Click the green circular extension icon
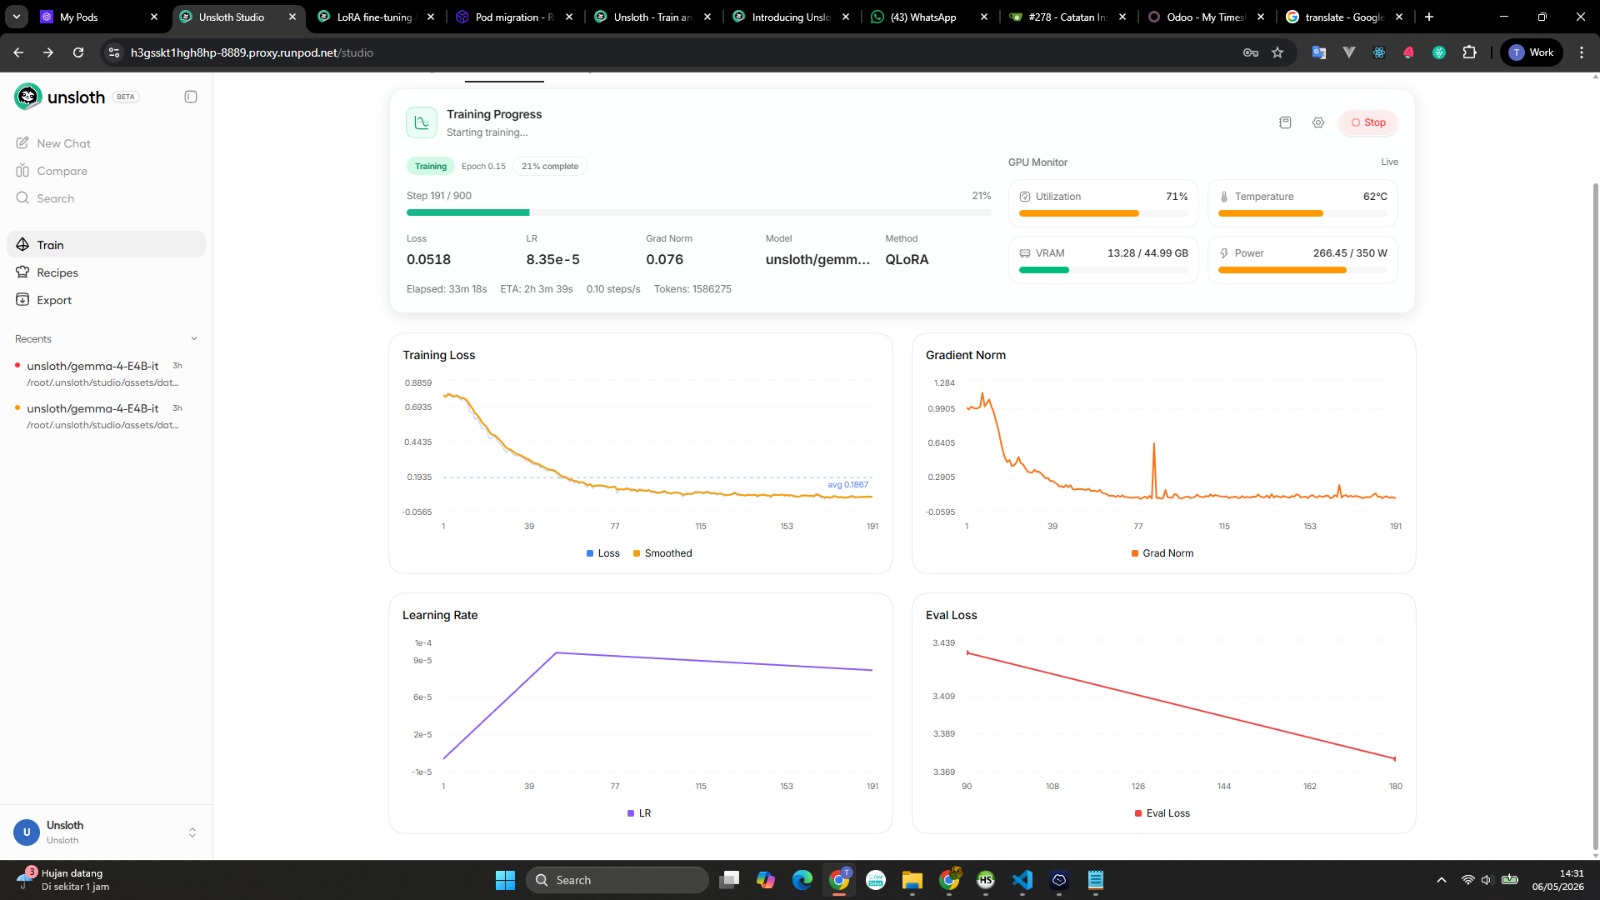The image size is (1600, 900). 1439,52
